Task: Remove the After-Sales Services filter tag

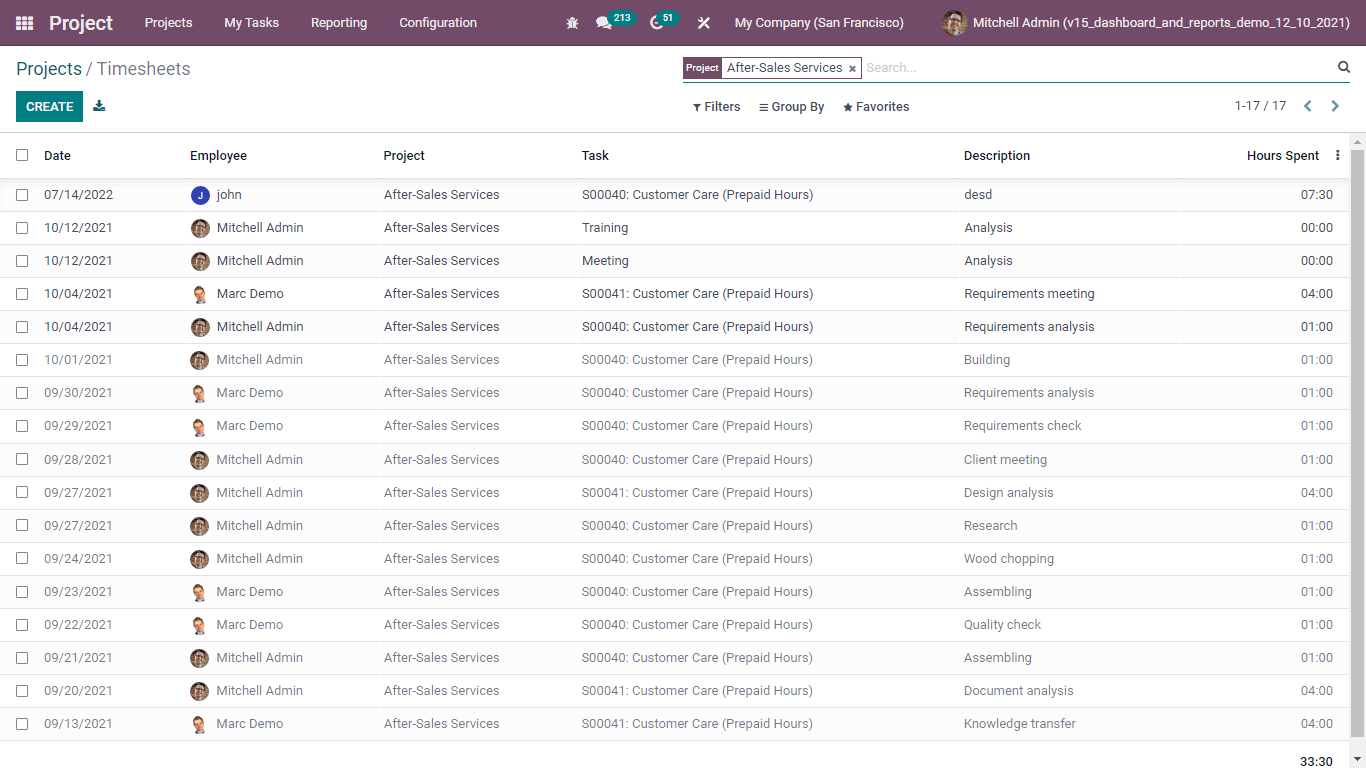Action: 852,69
